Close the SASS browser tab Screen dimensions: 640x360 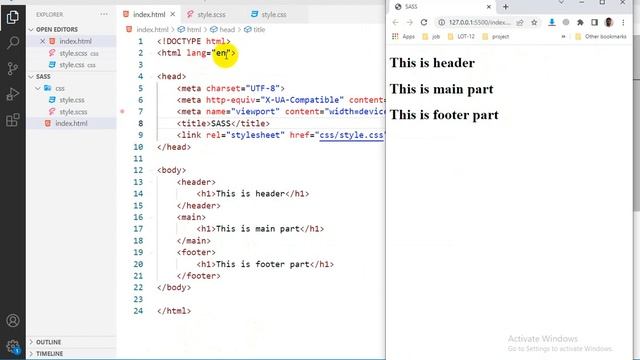(x=489, y=7)
